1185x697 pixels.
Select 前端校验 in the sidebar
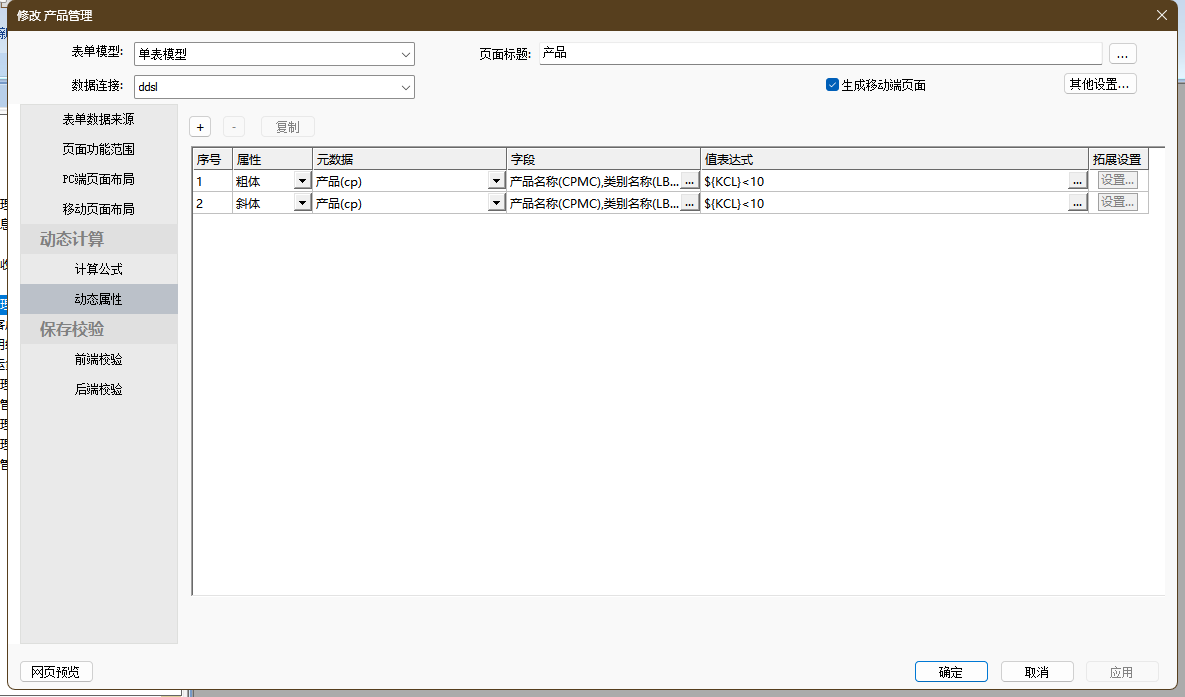coord(98,359)
